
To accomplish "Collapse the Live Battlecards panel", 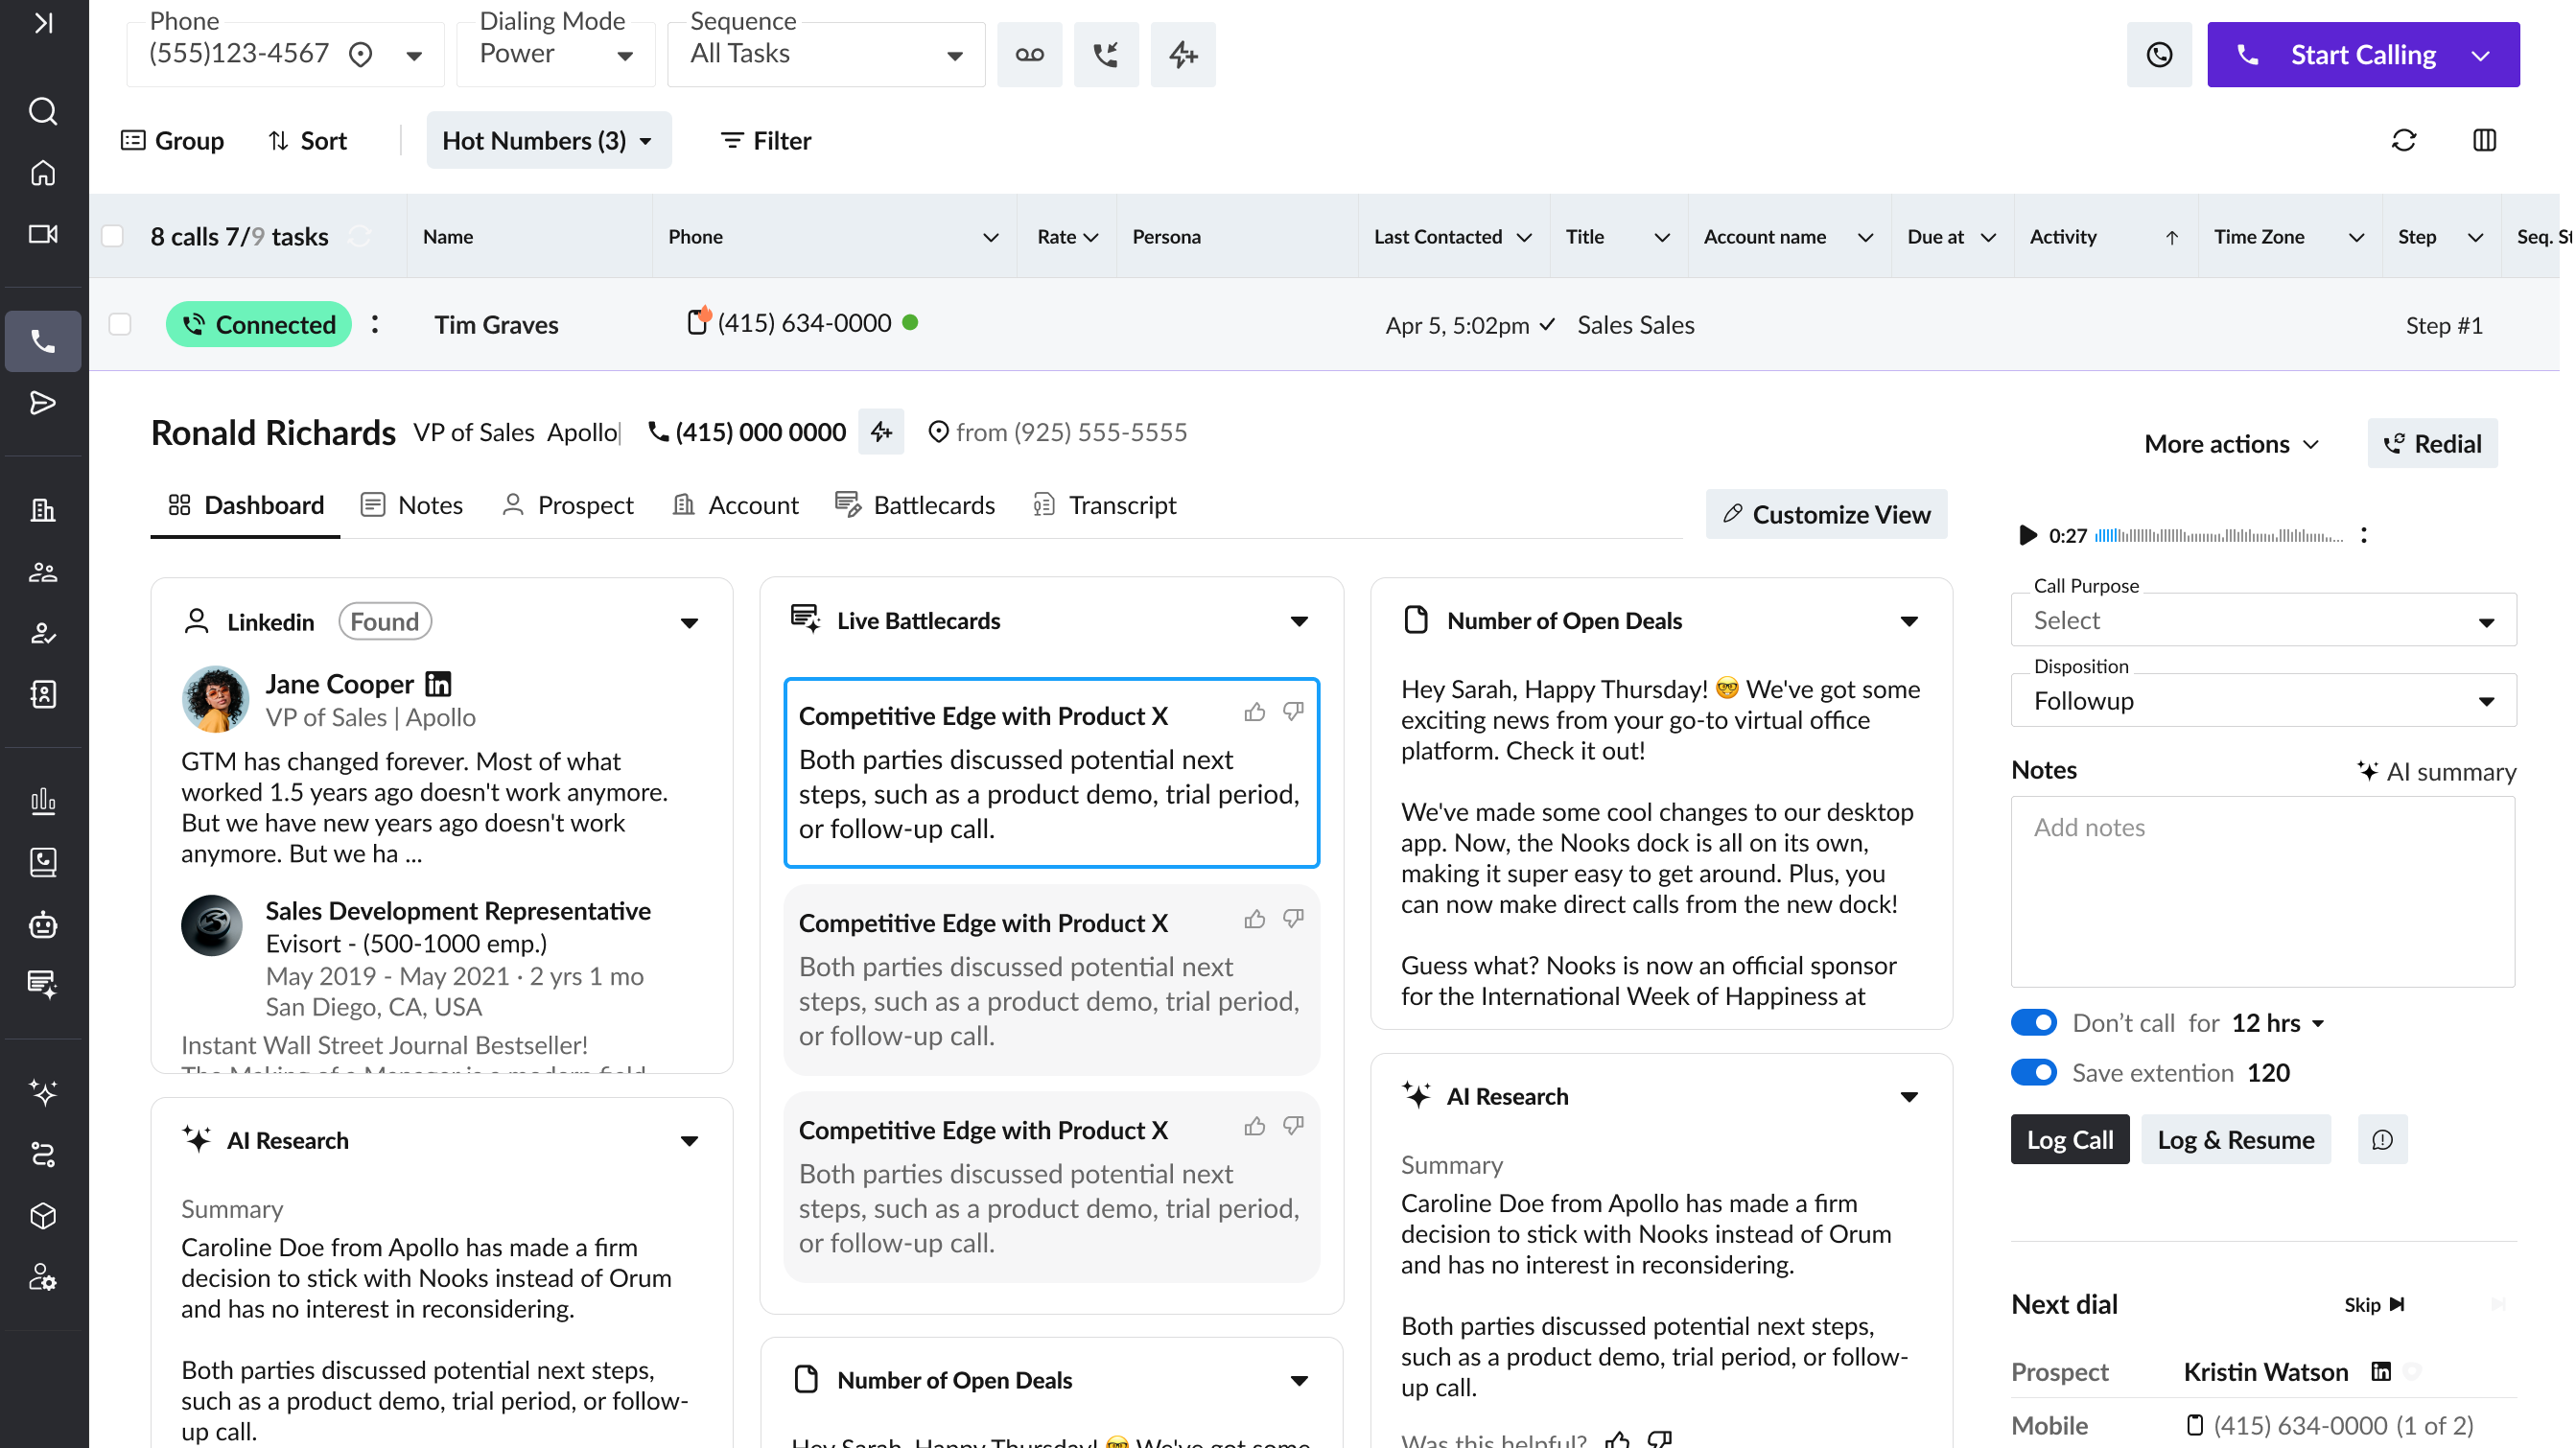I will click(x=1299, y=621).
